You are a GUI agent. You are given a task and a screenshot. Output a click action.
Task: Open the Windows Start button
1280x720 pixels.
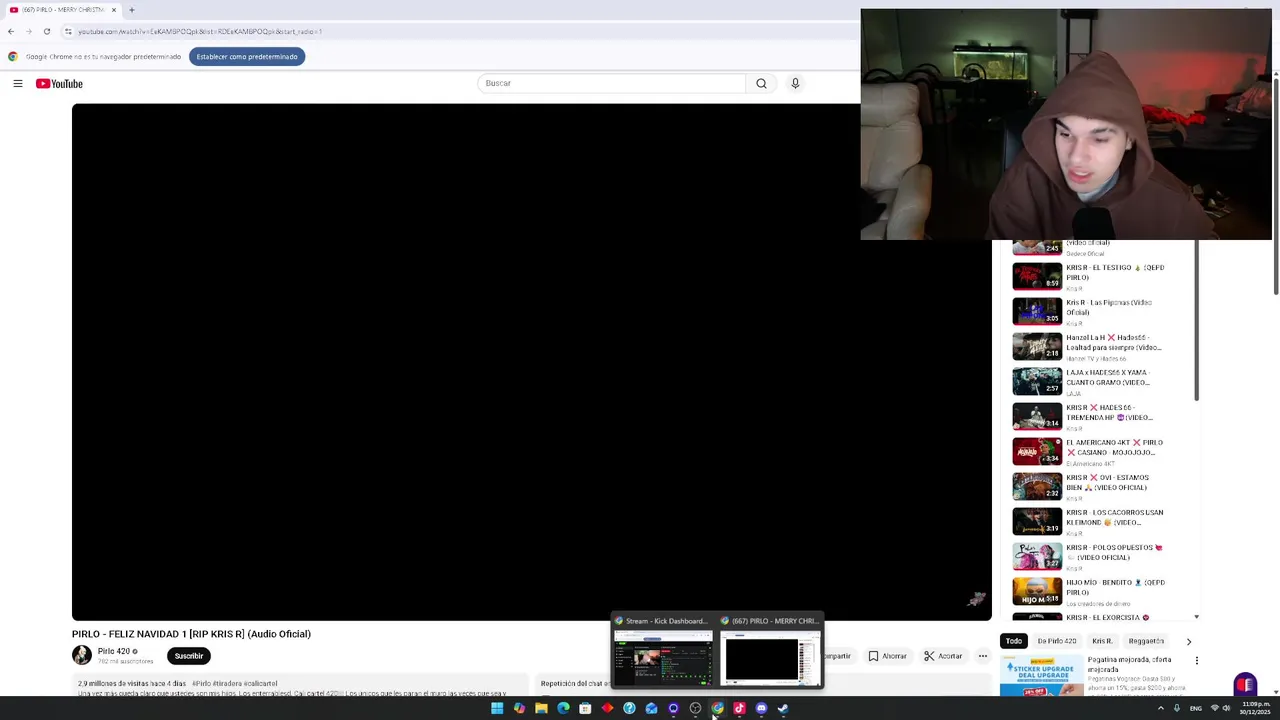pos(497,708)
